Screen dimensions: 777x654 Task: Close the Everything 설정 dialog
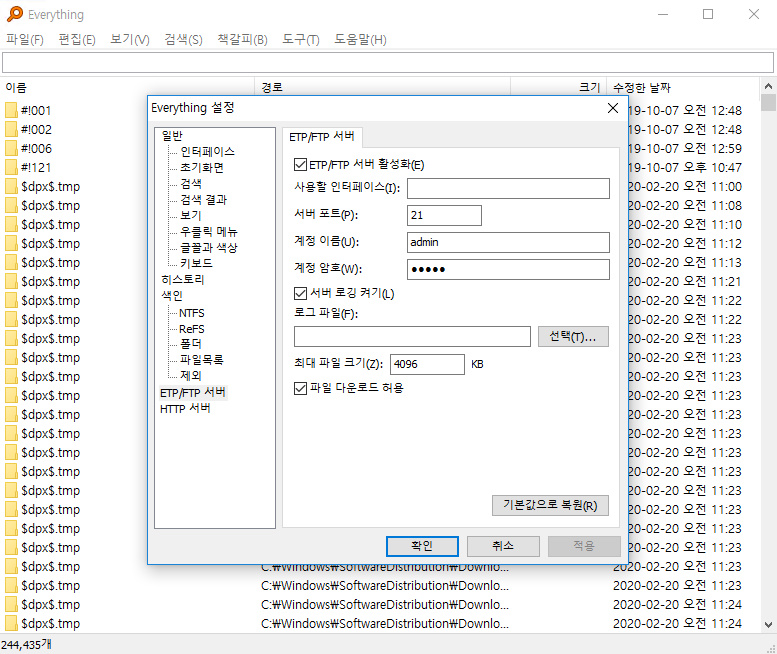pyautogui.click(x=613, y=108)
